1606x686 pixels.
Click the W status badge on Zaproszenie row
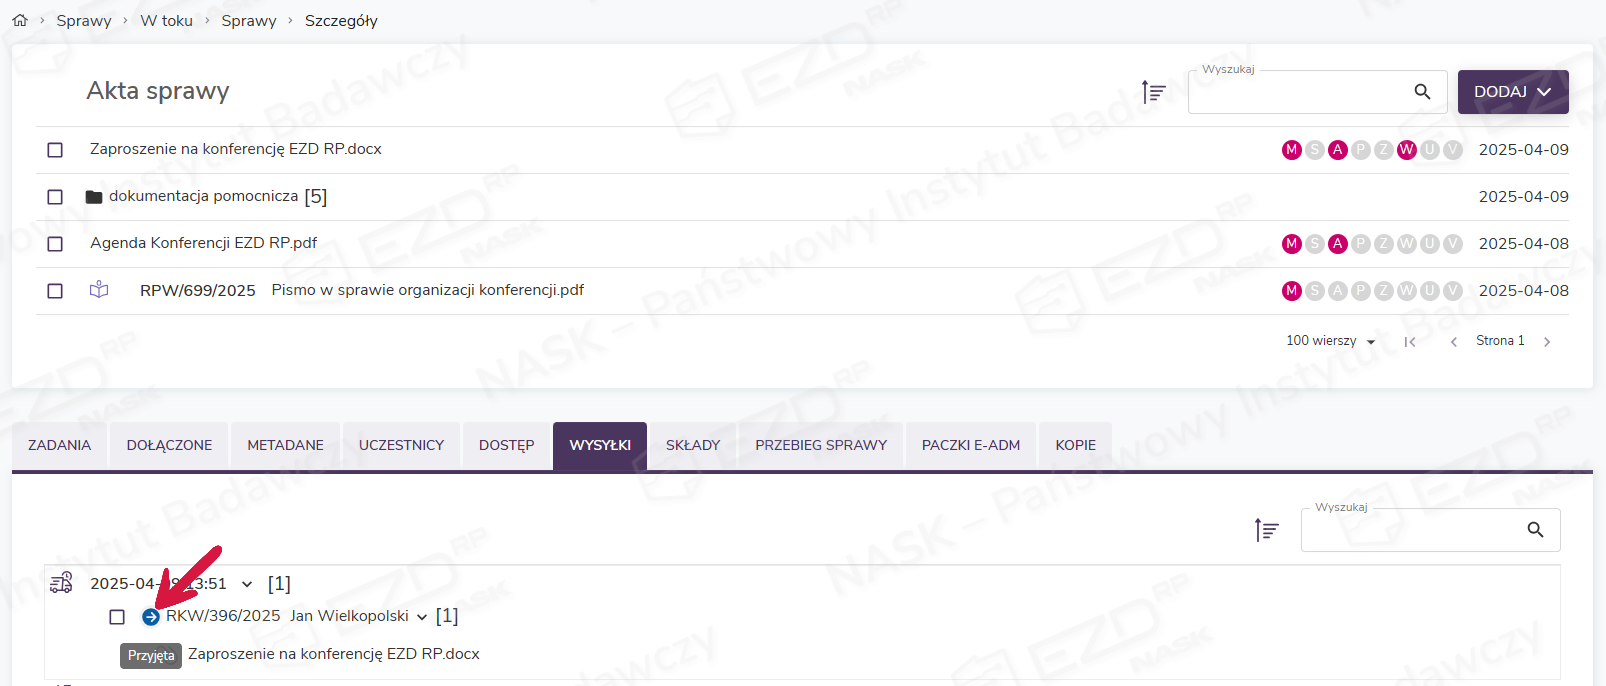pyautogui.click(x=1406, y=150)
